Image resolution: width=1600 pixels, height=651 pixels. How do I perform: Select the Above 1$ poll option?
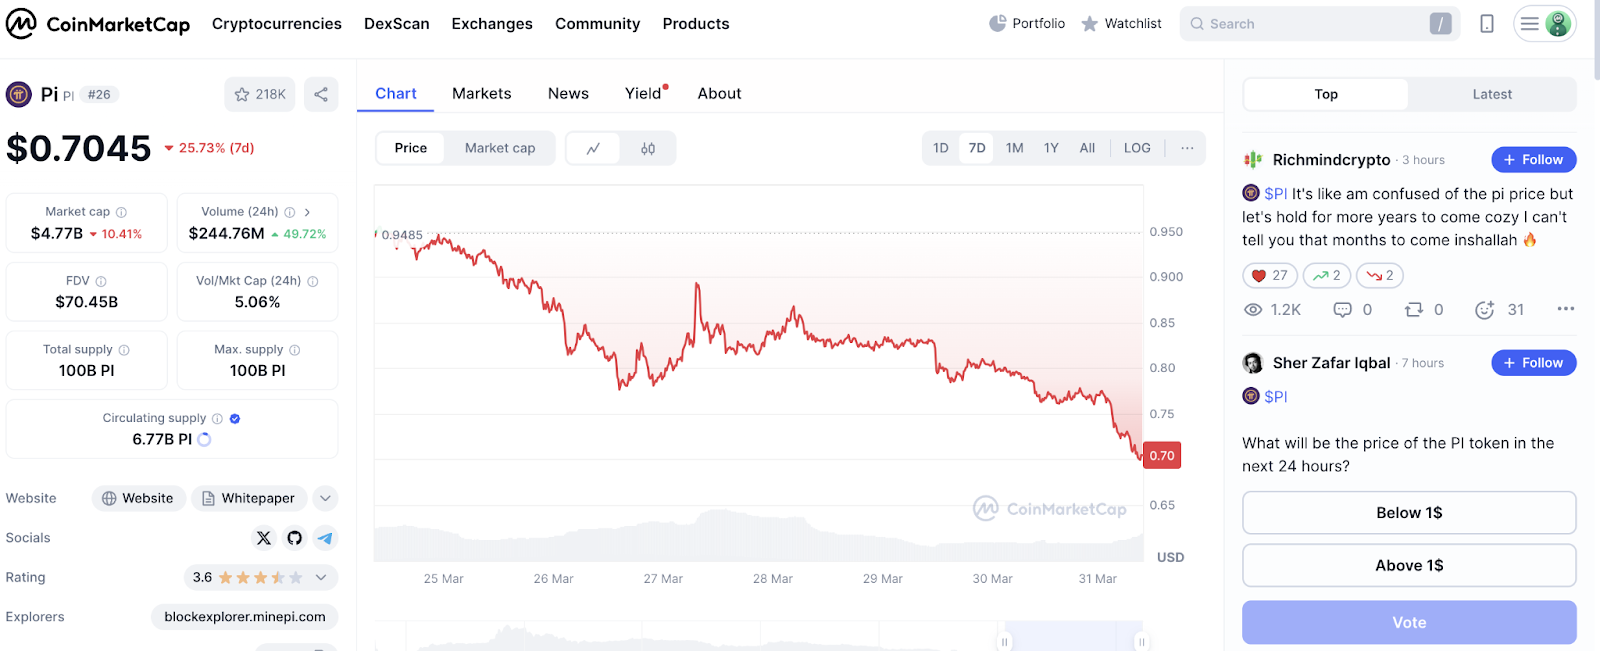(x=1409, y=566)
